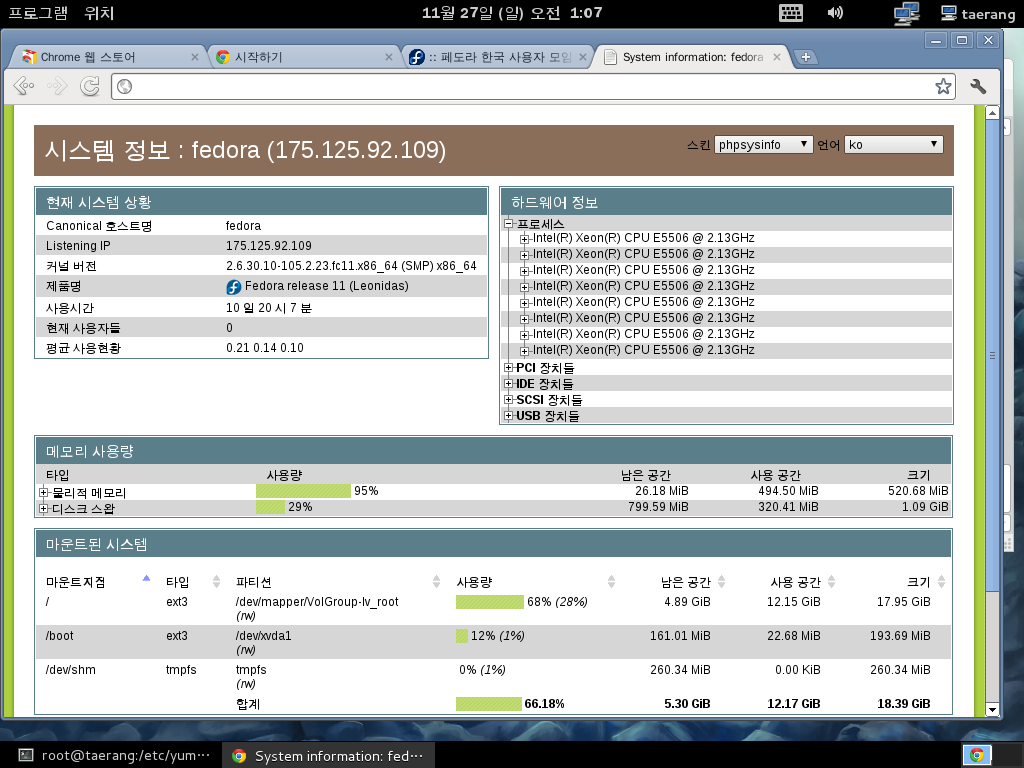The height and width of the screenshot is (768, 1024).
Task: Open the keyboard indicator in top panel
Action: click(x=790, y=13)
